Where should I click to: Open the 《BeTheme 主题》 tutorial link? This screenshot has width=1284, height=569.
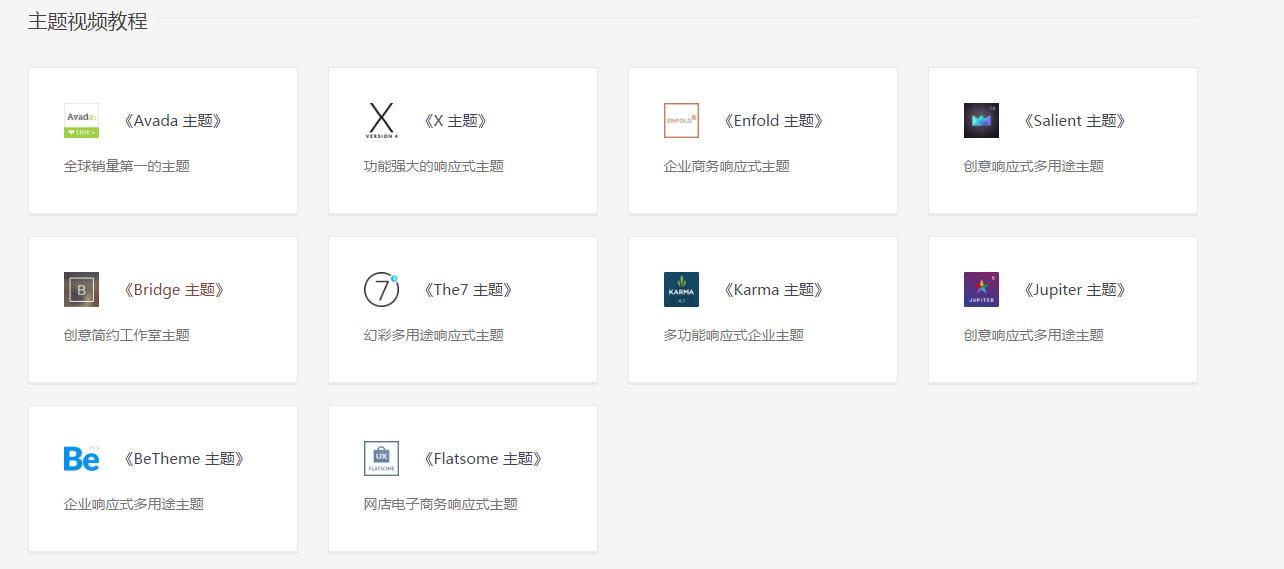(184, 459)
